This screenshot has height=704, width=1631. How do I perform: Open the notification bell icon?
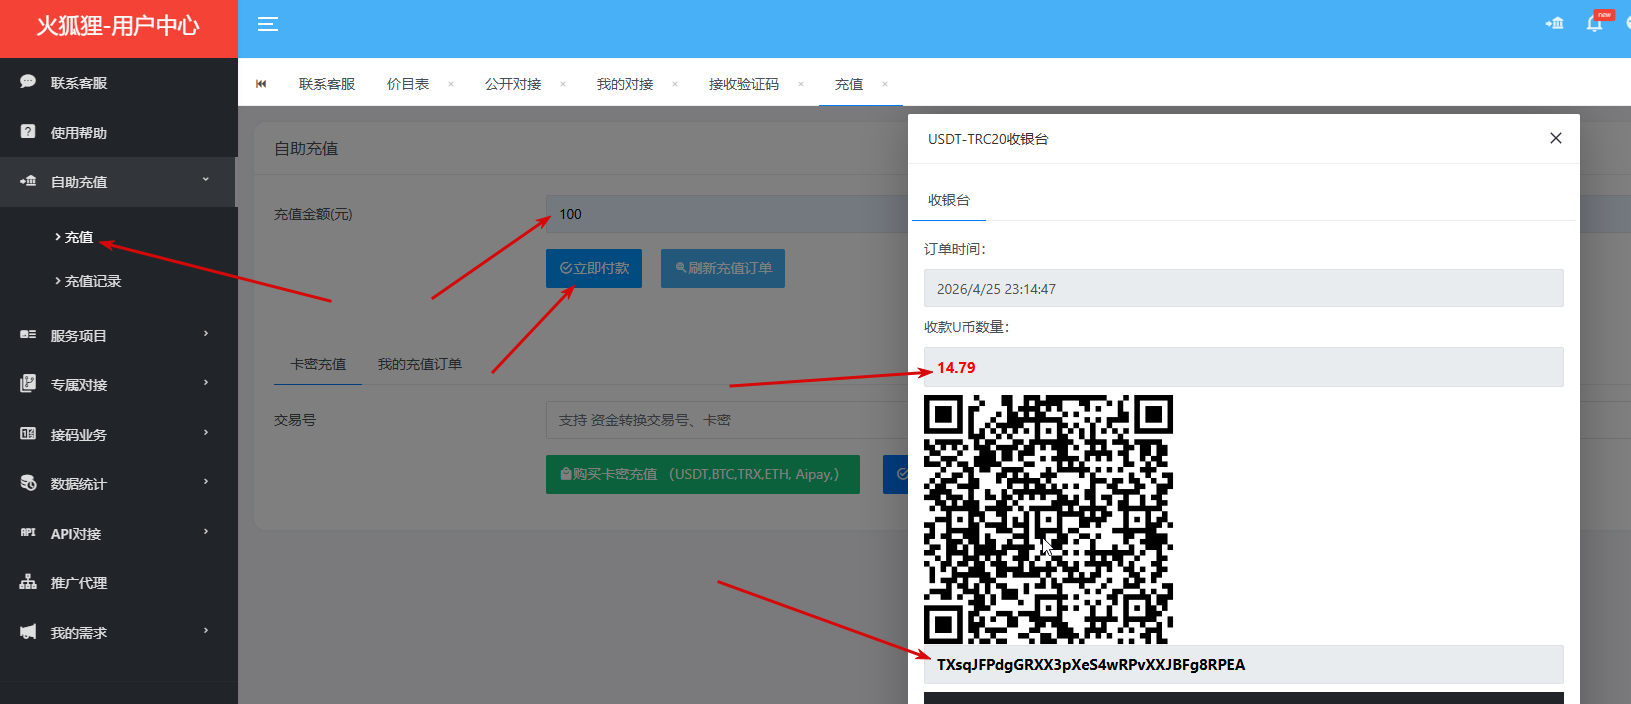pos(1594,23)
